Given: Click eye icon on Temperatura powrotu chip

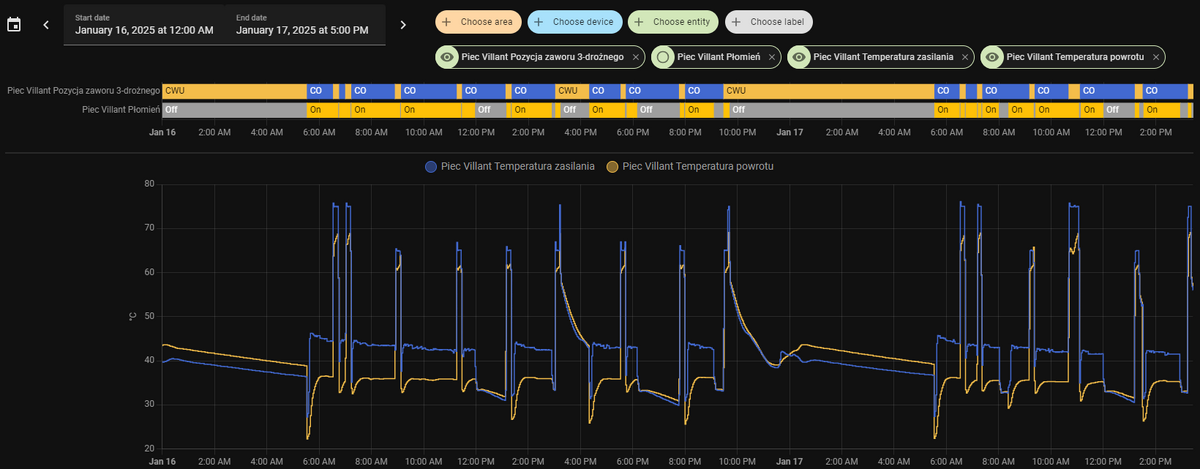Looking at the screenshot, I should (993, 58).
